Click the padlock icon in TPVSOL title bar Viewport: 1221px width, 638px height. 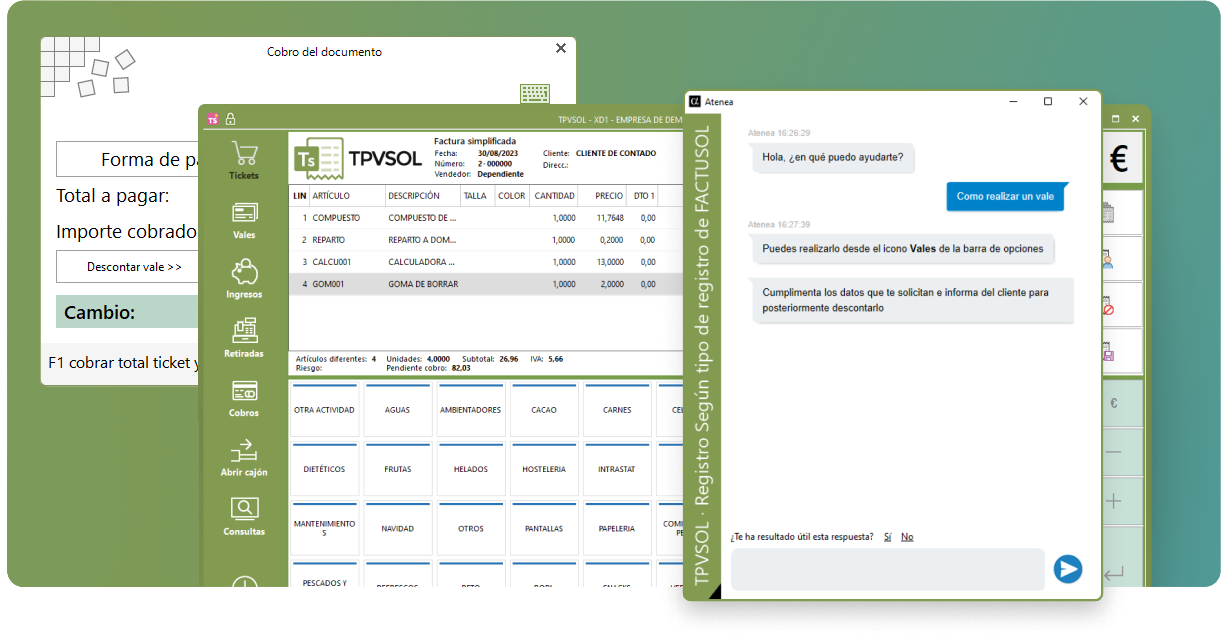230,119
